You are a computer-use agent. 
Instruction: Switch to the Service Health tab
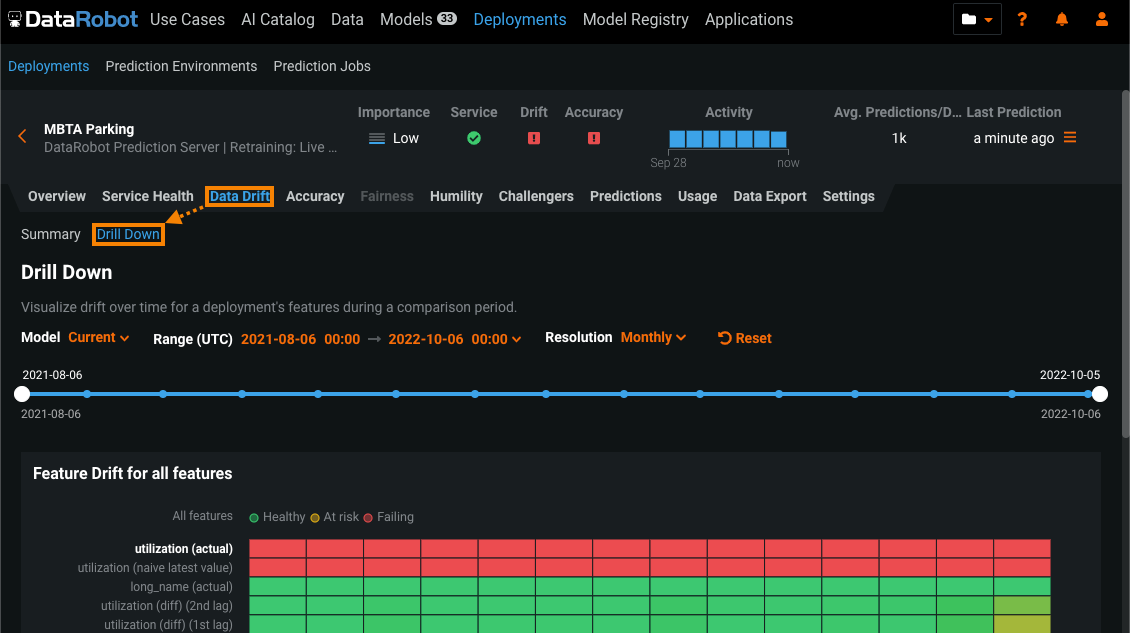point(147,196)
